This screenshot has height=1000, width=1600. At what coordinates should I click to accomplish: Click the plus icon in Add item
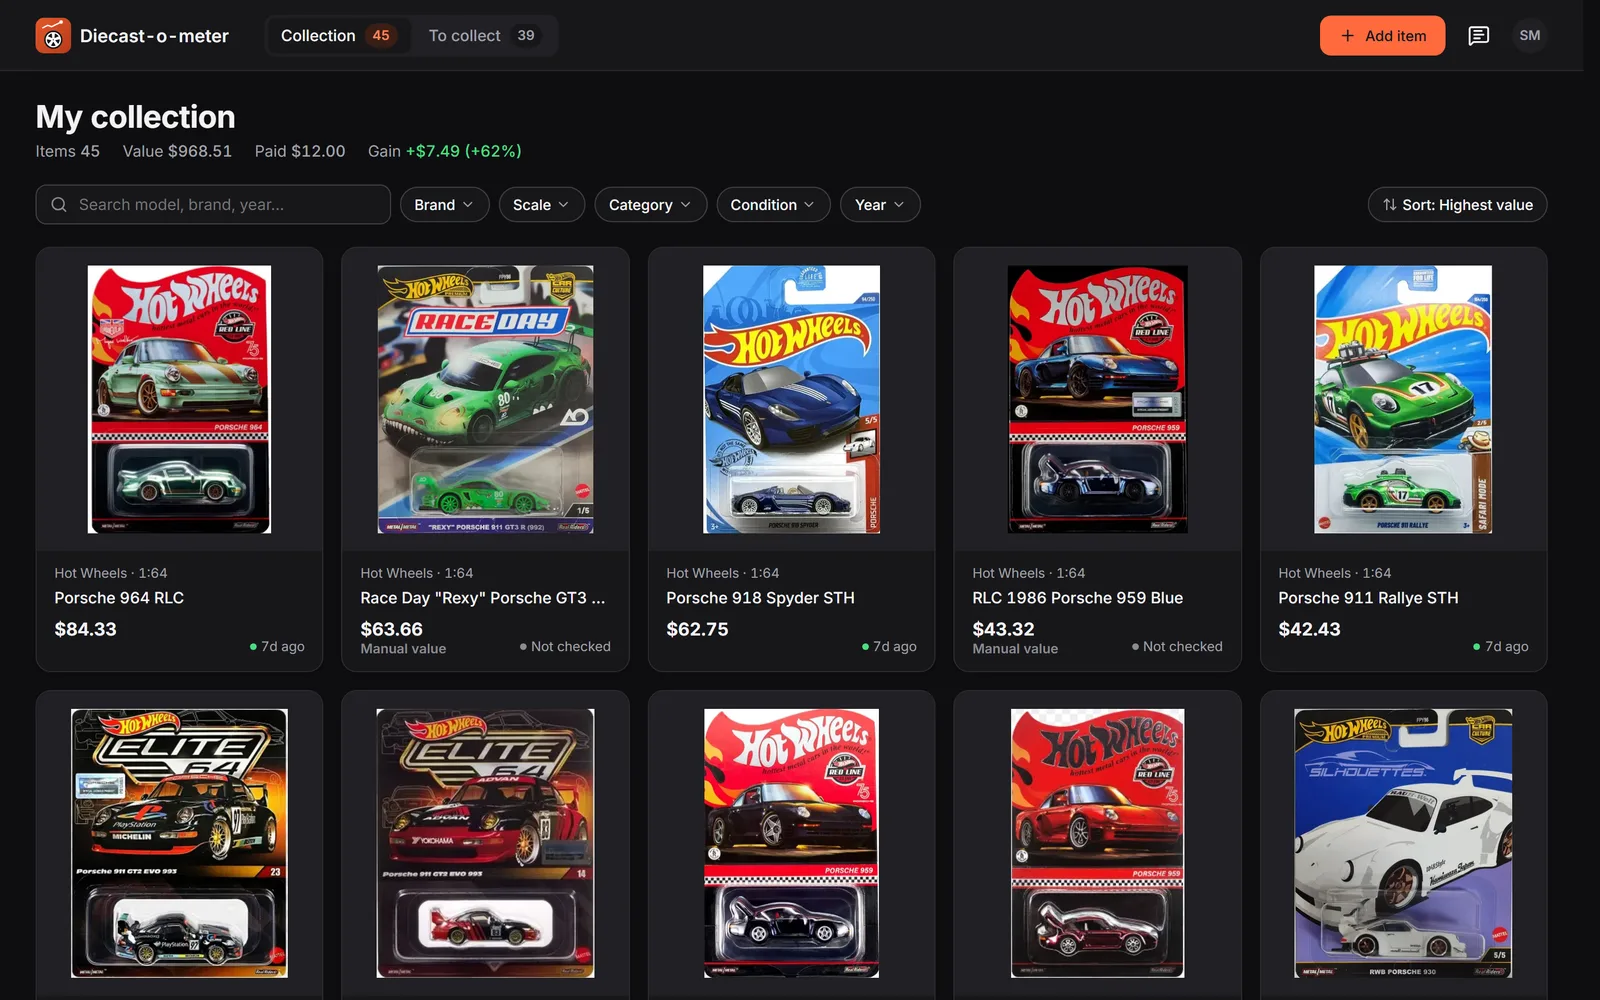pyautogui.click(x=1347, y=36)
